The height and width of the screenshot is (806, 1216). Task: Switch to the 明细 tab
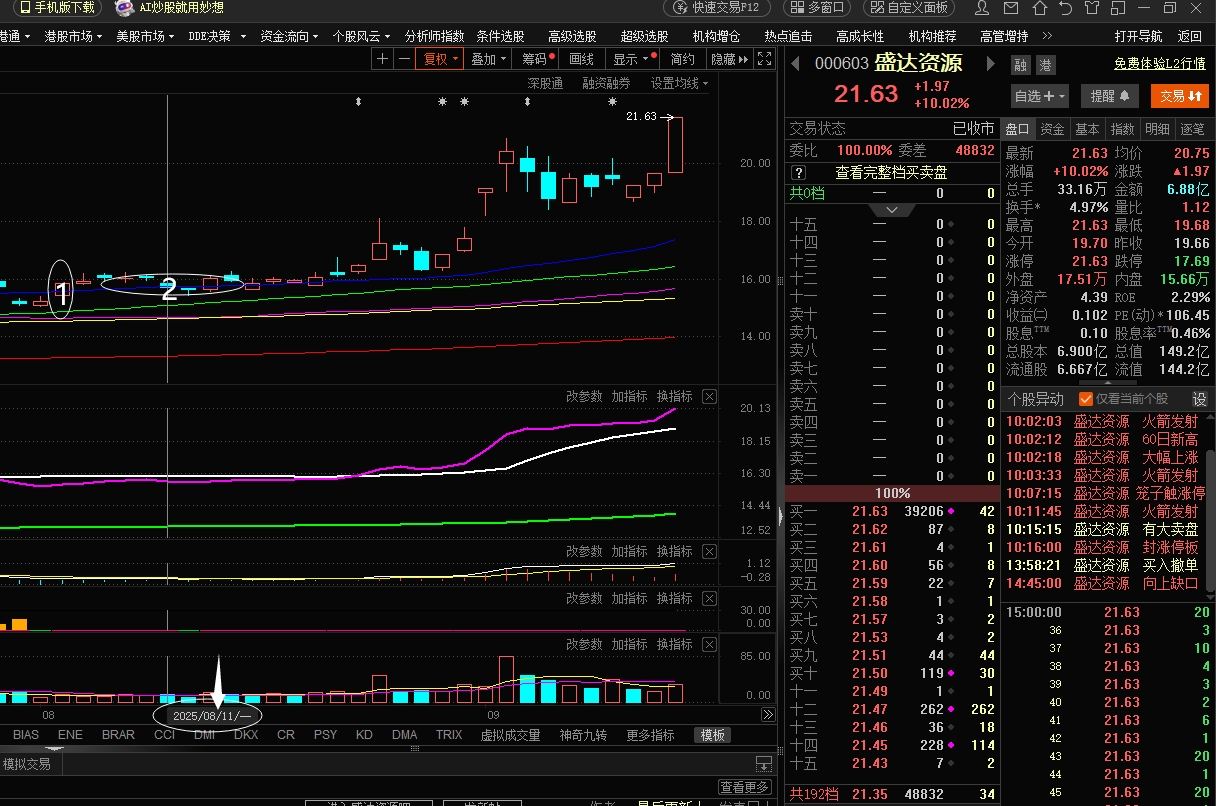coord(1157,129)
